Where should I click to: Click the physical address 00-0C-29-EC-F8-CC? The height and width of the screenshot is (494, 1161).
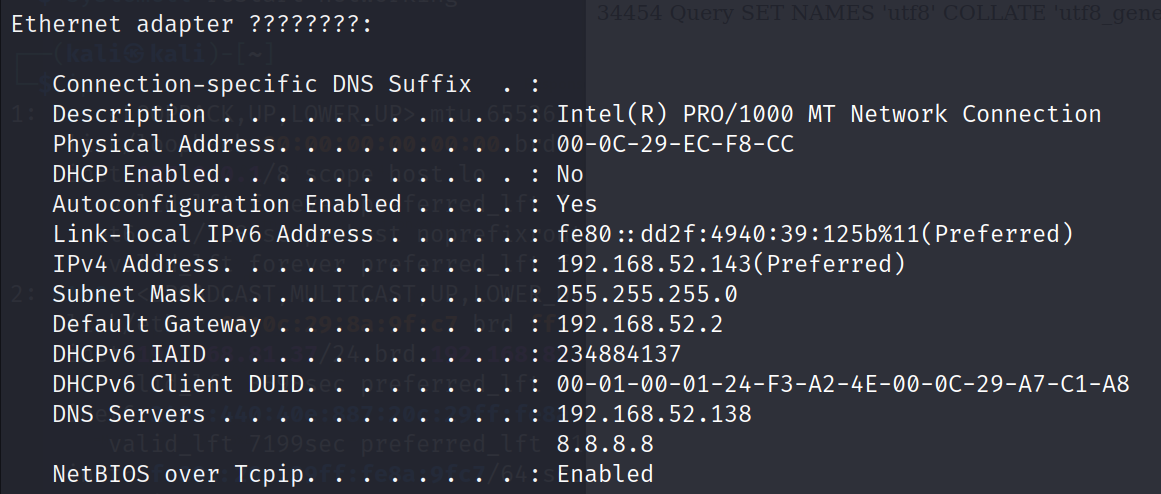[676, 144]
